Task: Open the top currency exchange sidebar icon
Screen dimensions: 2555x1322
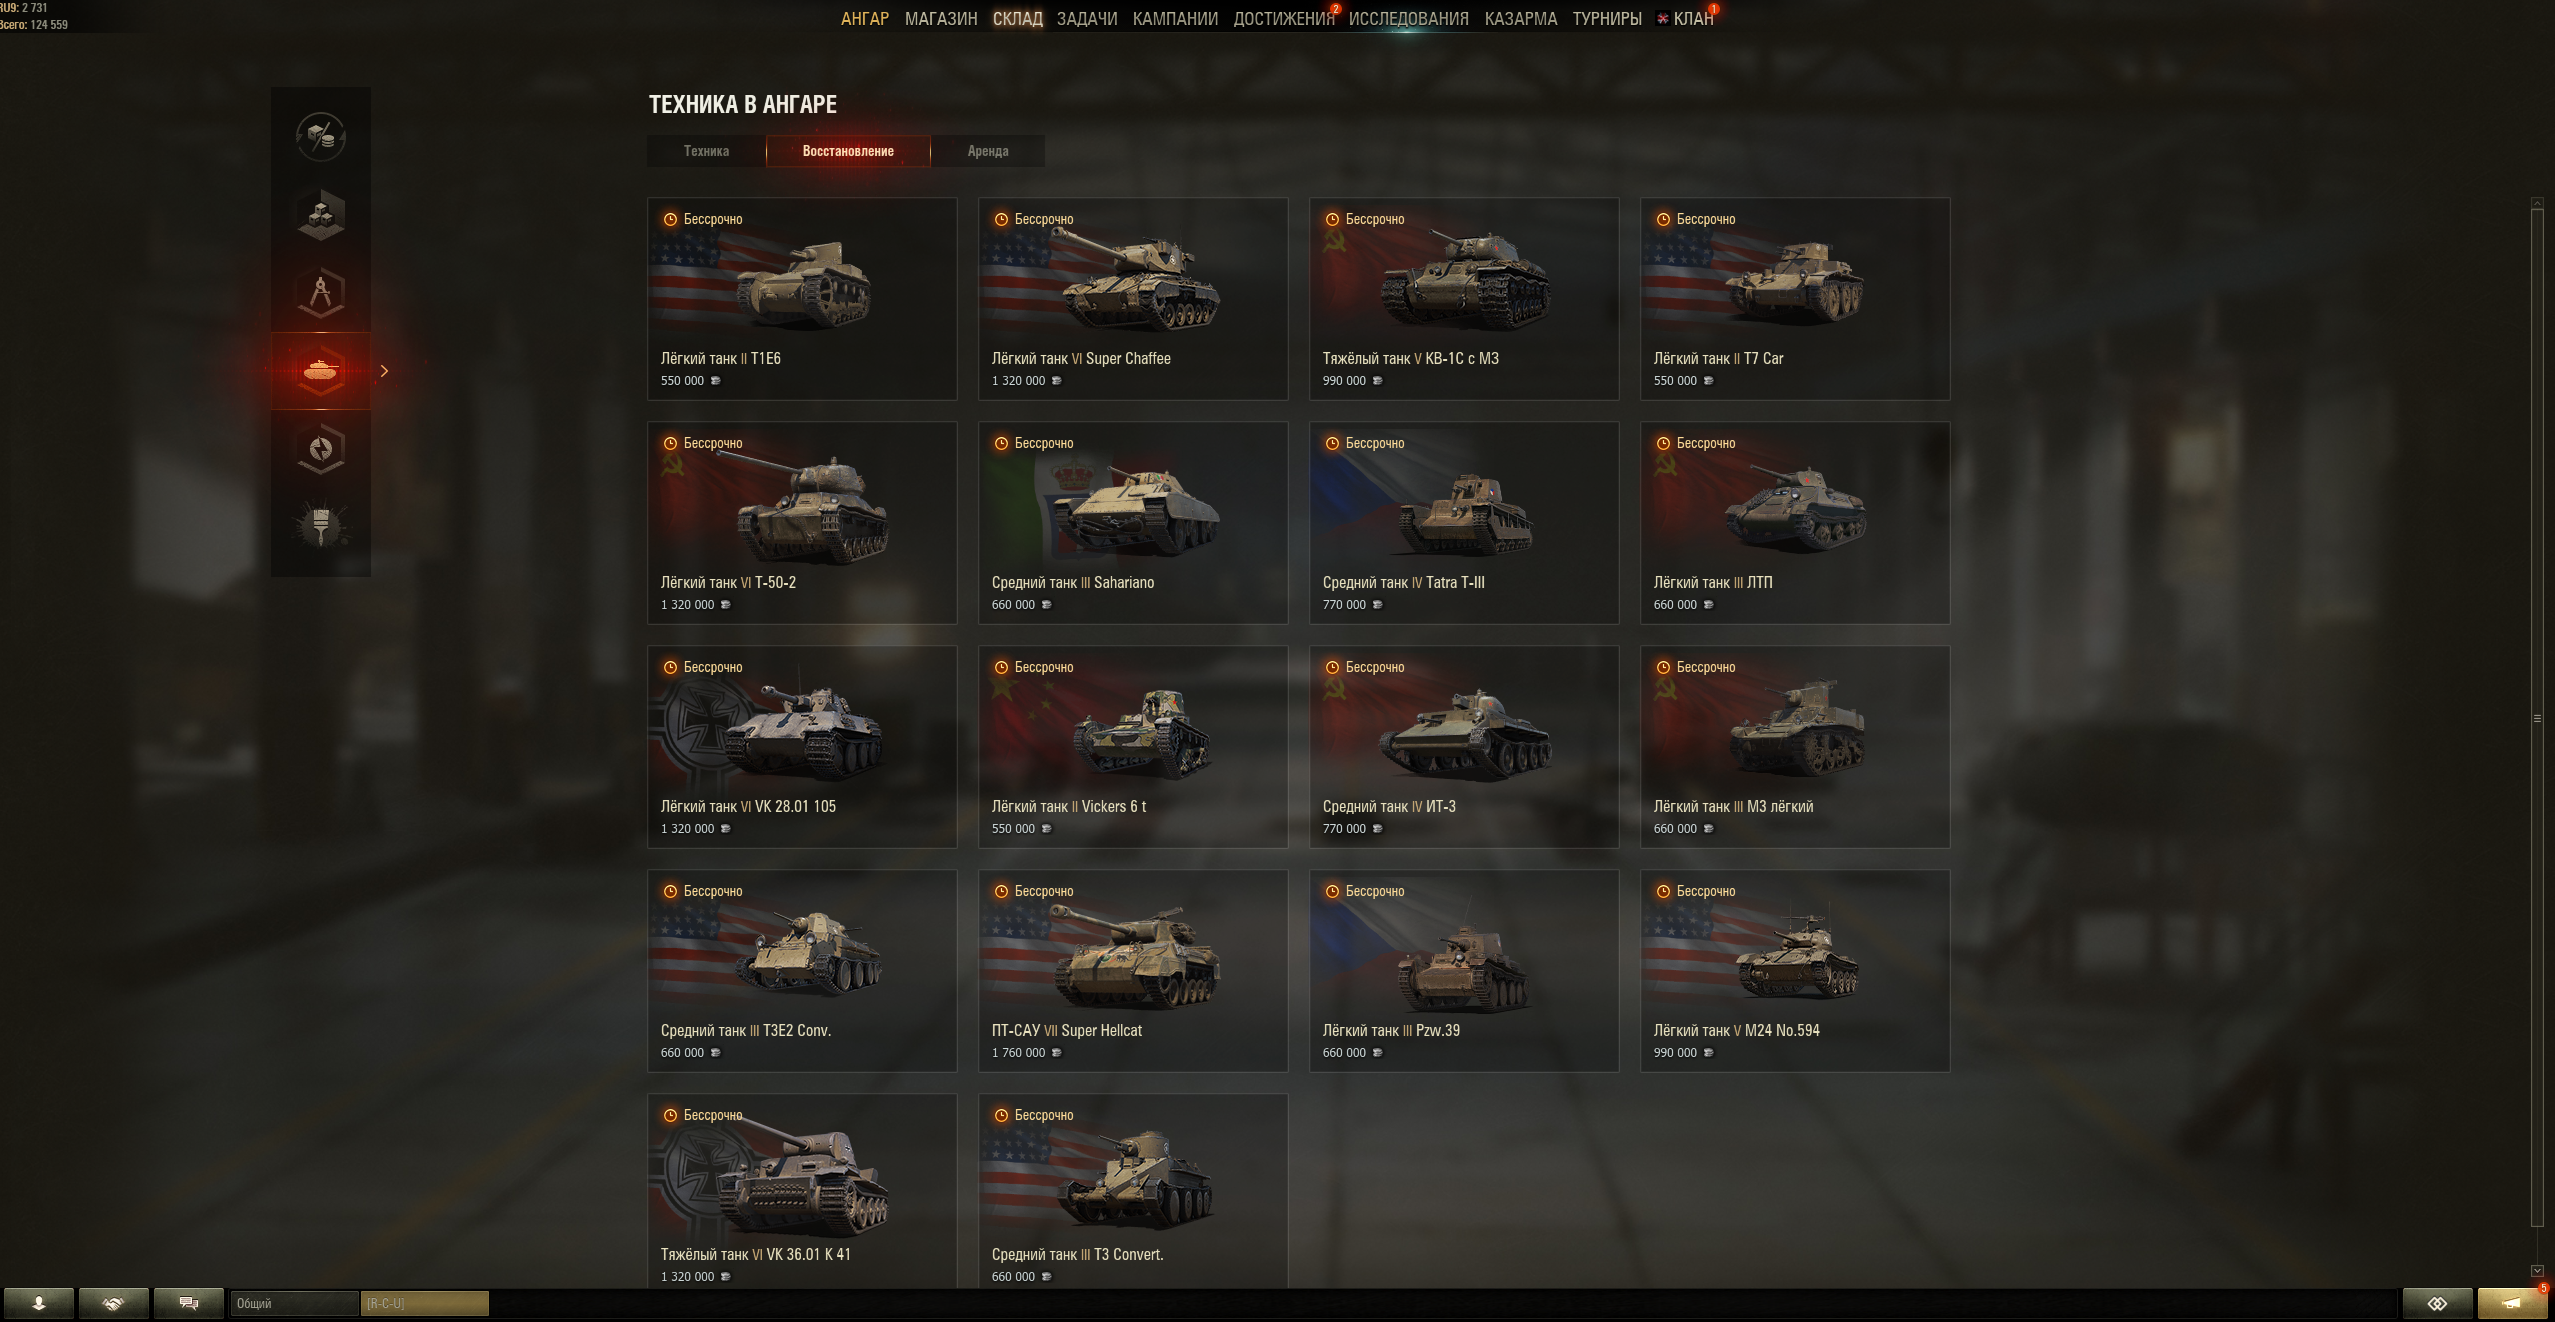Action: [321, 136]
